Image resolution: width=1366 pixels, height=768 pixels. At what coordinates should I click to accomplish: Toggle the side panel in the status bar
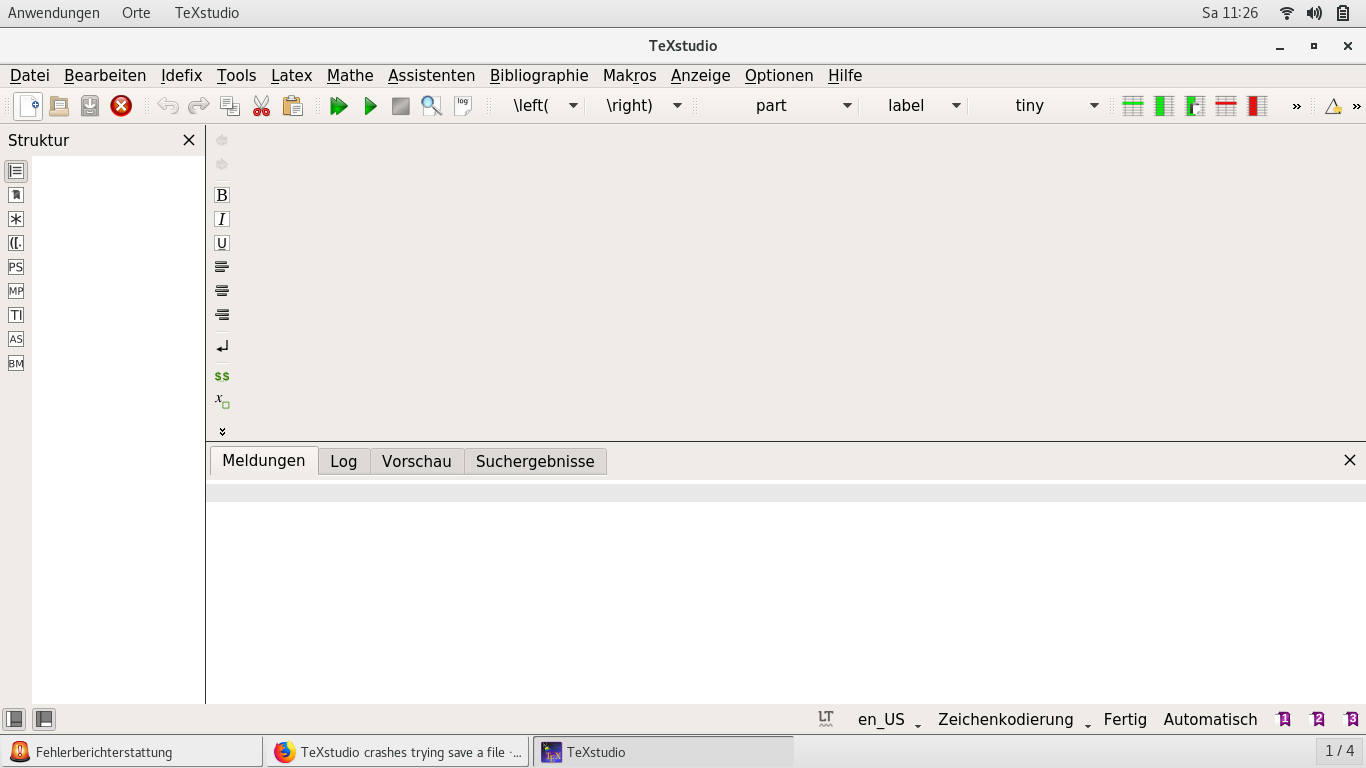pyautogui.click(x=14, y=719)
